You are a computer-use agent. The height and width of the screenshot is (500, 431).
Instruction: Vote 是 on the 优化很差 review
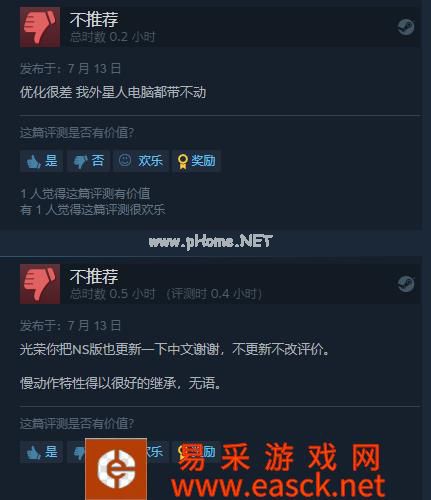pyautogui.click(x=42, y=161)
